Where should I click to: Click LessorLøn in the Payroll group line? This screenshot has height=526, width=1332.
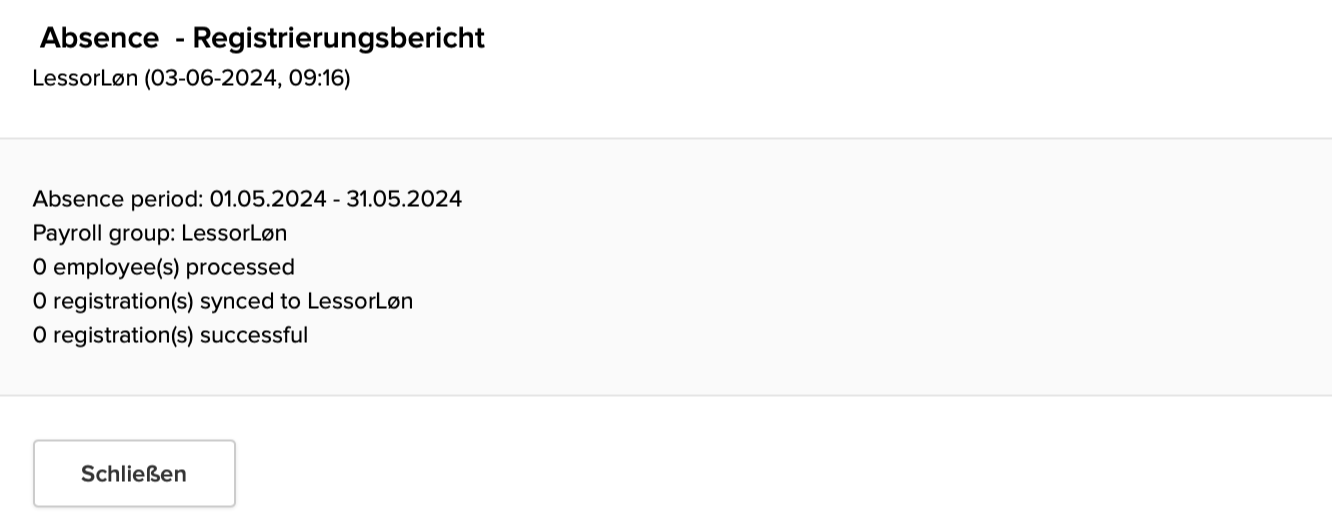click(234, 233)
